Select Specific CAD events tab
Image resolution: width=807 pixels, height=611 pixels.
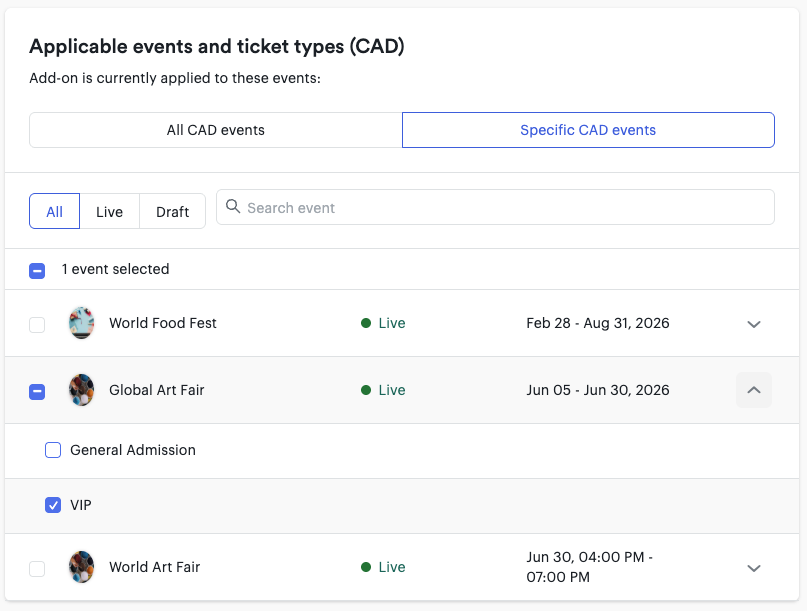(588, 130)
